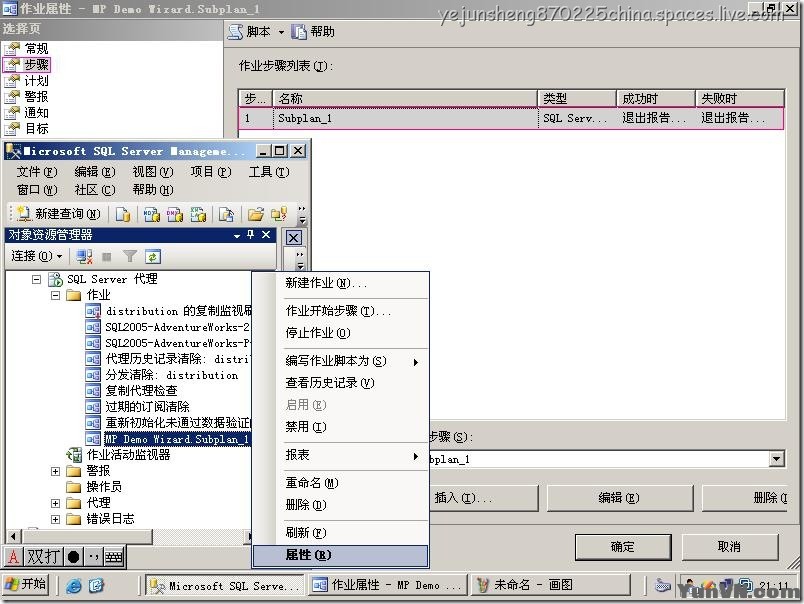Click the MDX query icon
Viewport: 804px width, 604px height.
pyautogui.click(x=151, y=214)
